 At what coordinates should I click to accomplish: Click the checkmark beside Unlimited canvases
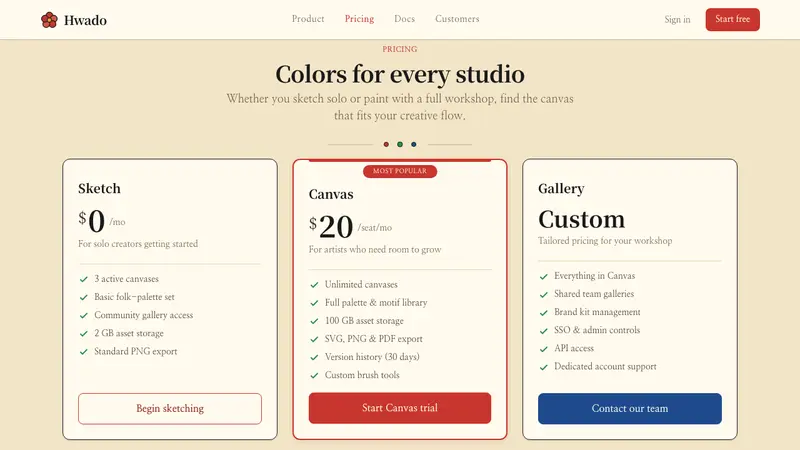314,285
